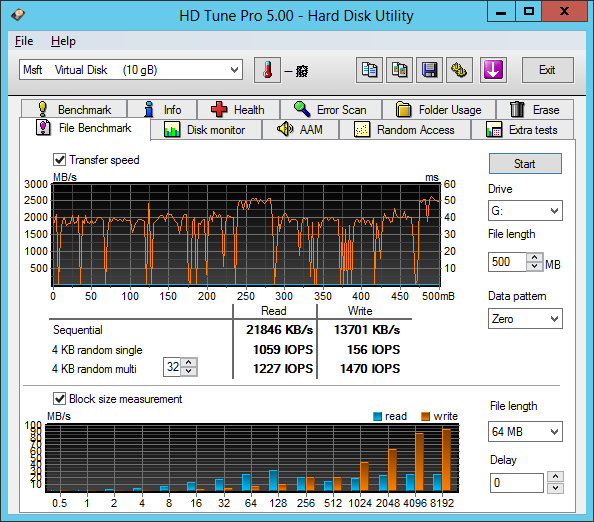Open the Data pattern Zero dropdown
The height and width of the screenshot is (522, 594).
coord(525,319)
